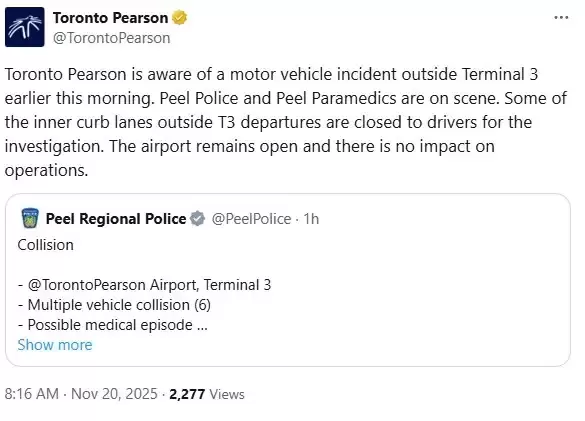Open the 1h timestamp on the quoted tweet
The width and height of the screenshot is (585, 421).
311,219
